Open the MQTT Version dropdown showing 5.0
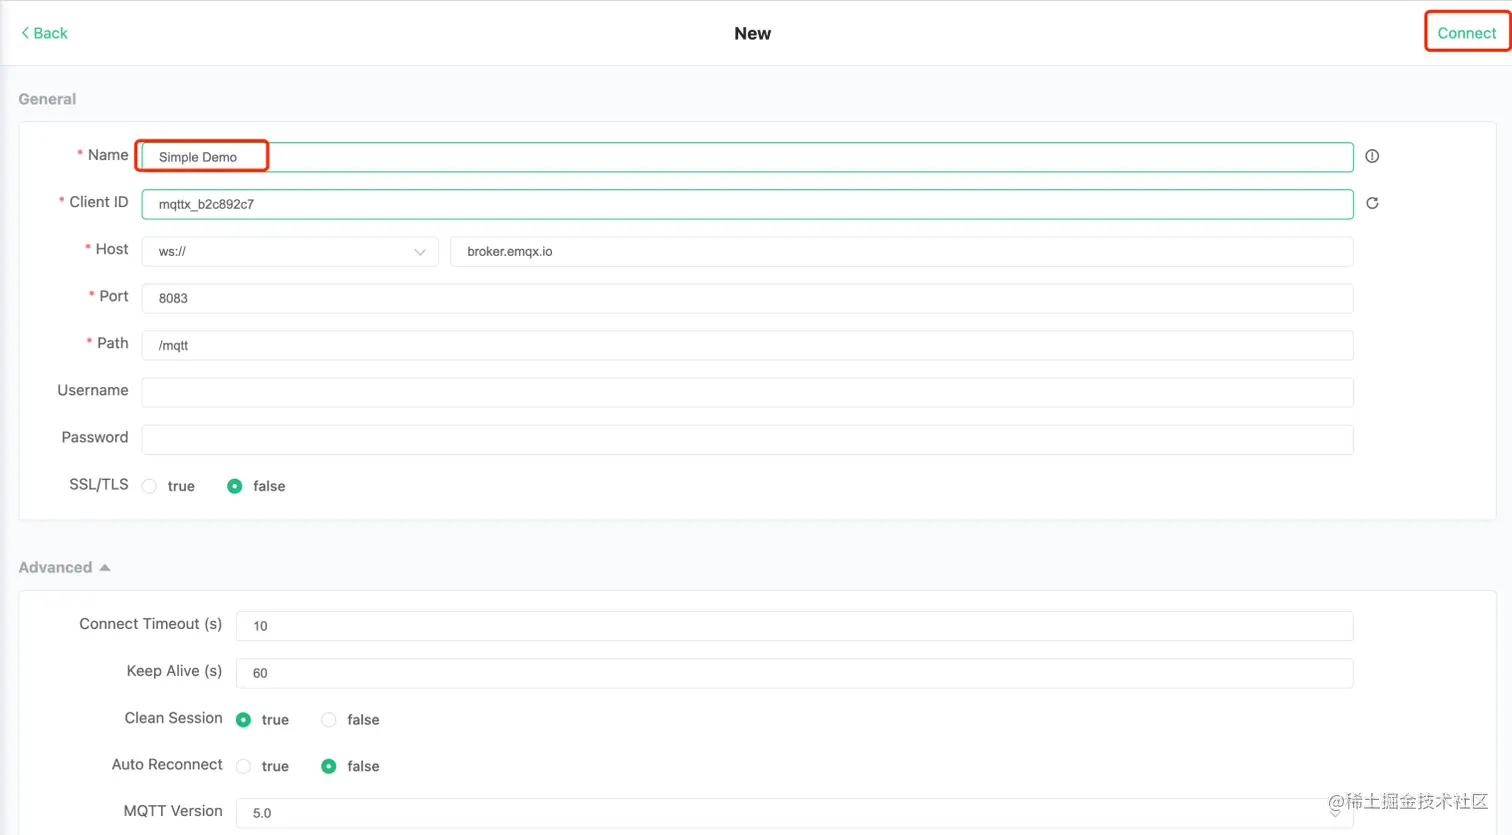 tap(793, 812)
